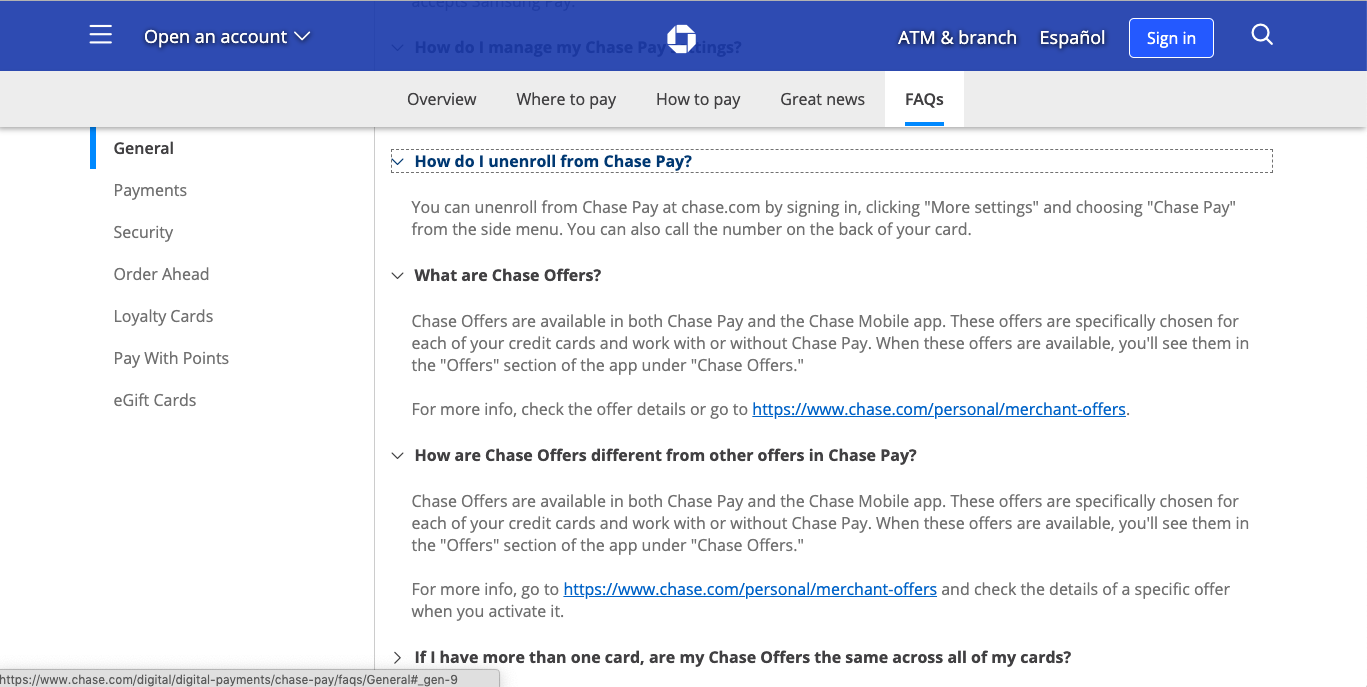Open merchant-offers link under 'What are Chase Offers?'
The width and height of the screenshot is (1367, 687).
[x=939, y=409]
